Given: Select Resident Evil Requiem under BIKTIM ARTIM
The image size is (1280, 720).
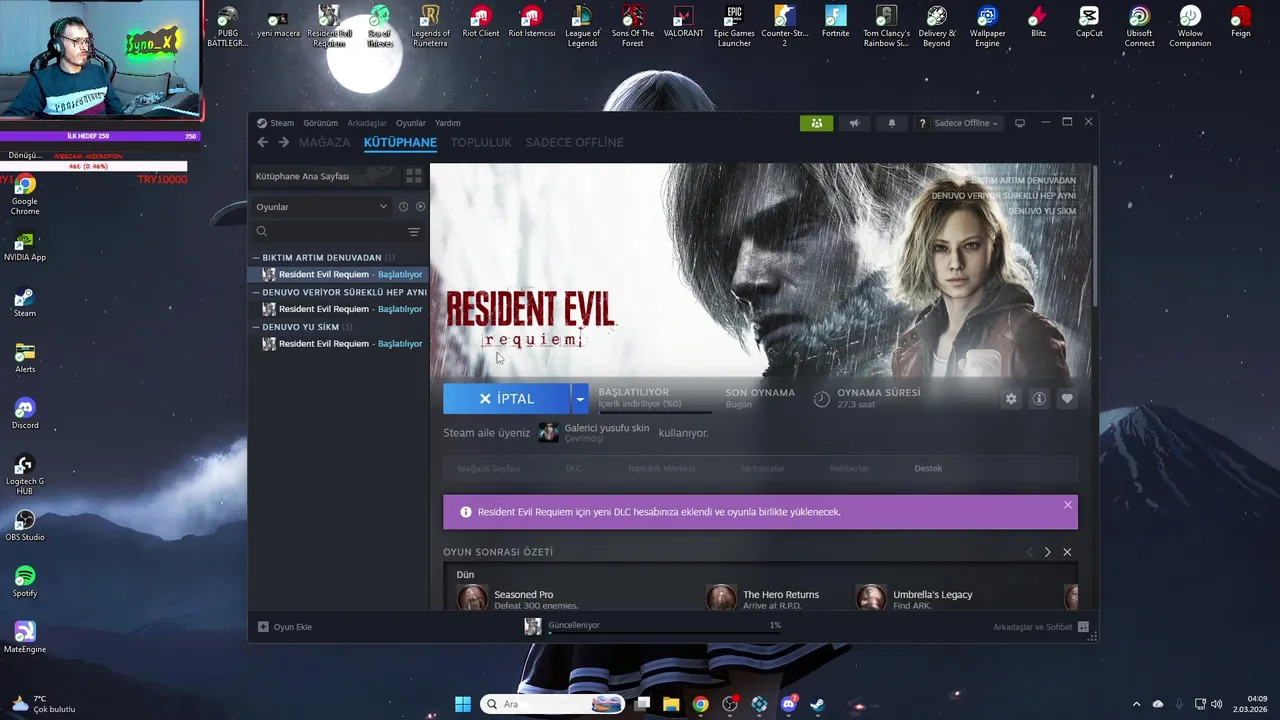Looking at the screenshot, I should (x=340, y=274).
